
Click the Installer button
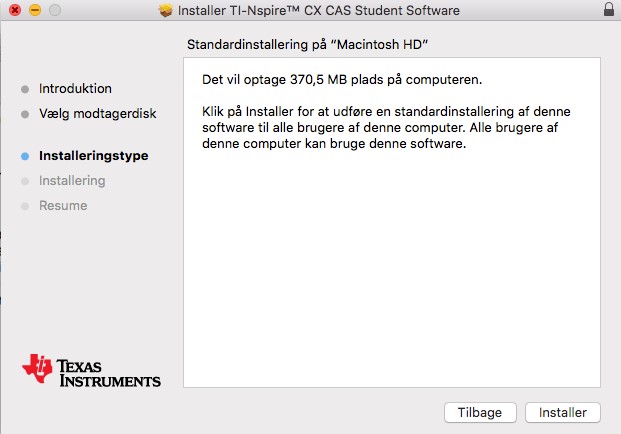(562, 413)
